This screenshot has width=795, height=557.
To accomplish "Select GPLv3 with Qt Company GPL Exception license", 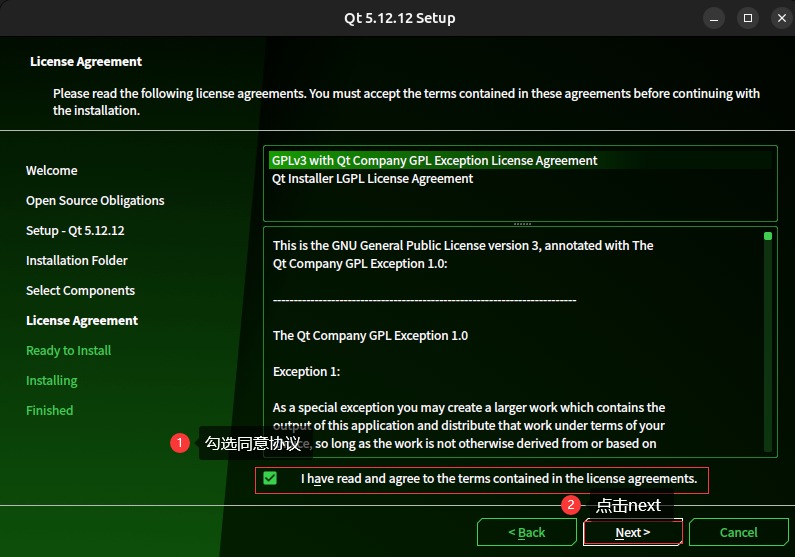I will pyautogui.click(x=520, y=161).
